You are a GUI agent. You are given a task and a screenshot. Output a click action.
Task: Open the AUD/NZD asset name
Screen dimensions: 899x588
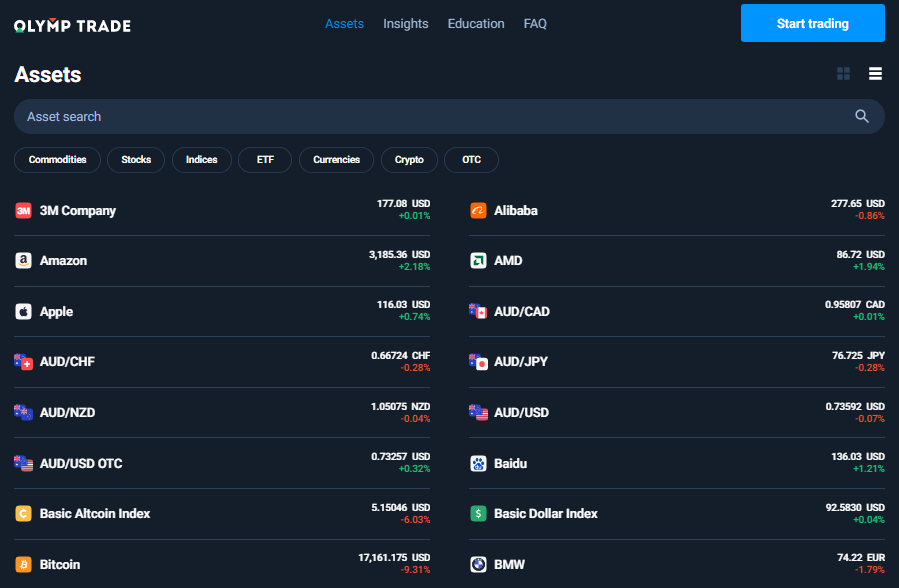pyautogui.click(x=67, y=413)
